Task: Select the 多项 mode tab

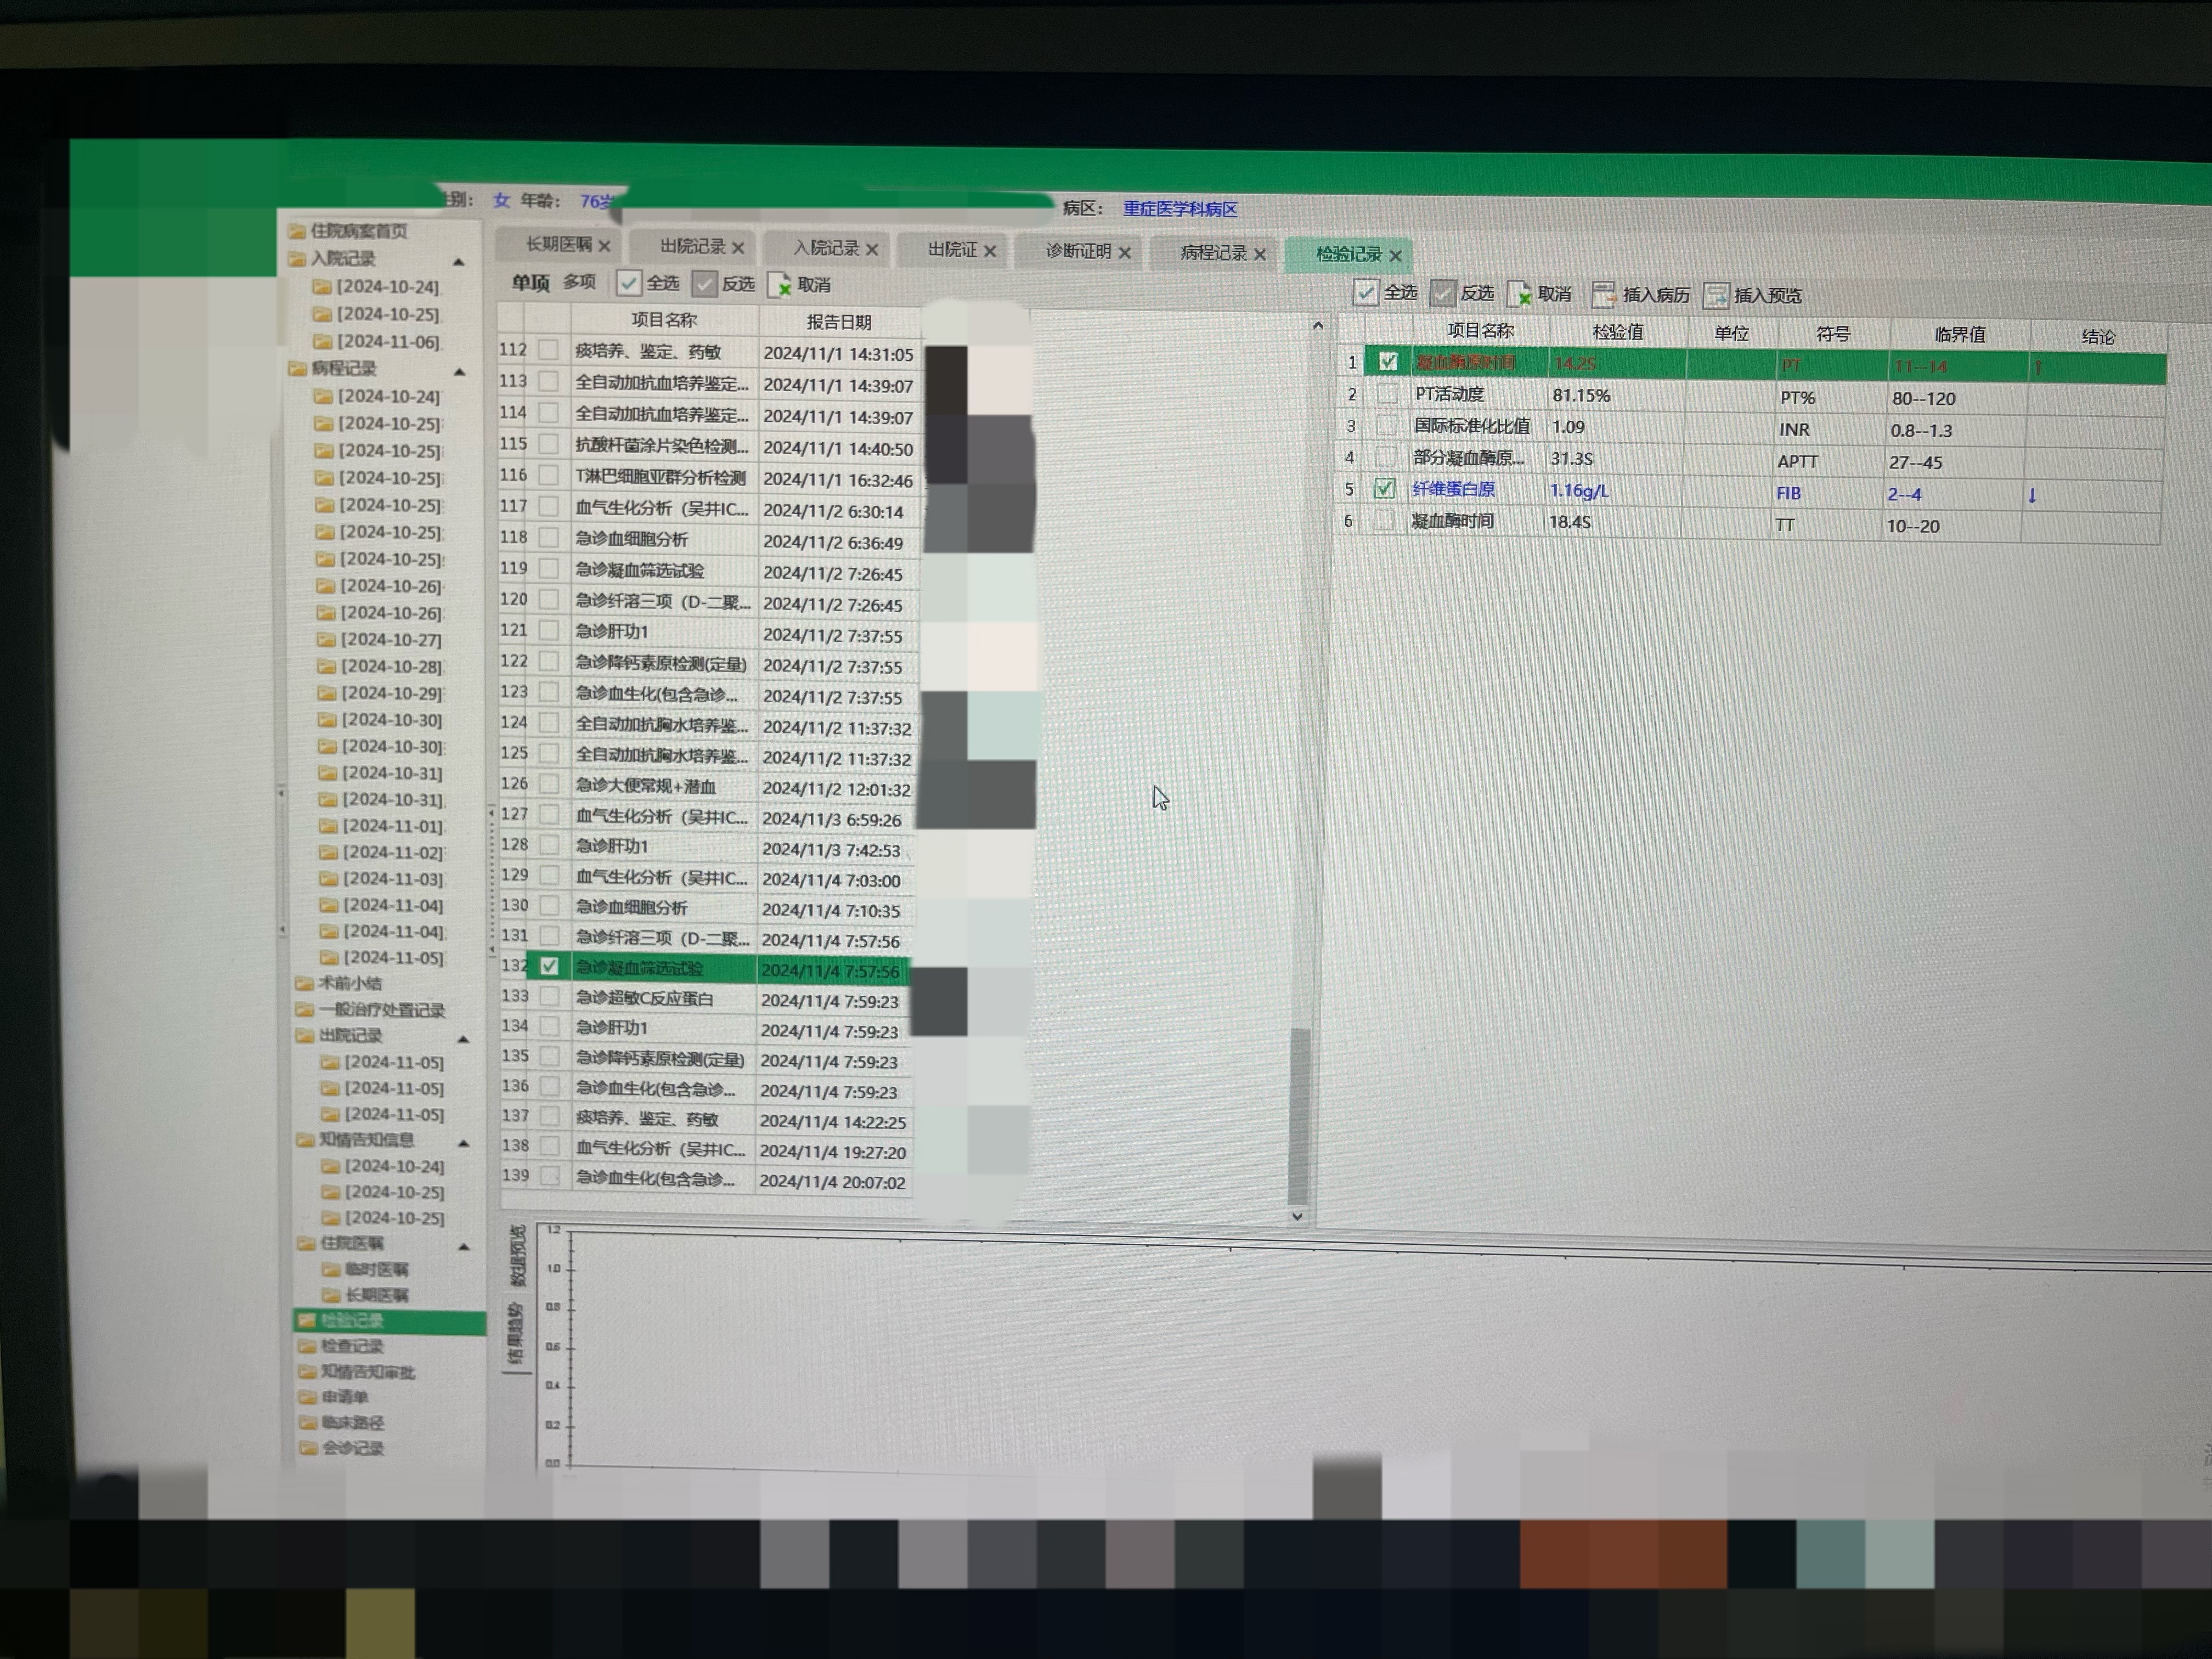Action: (579, 282)
